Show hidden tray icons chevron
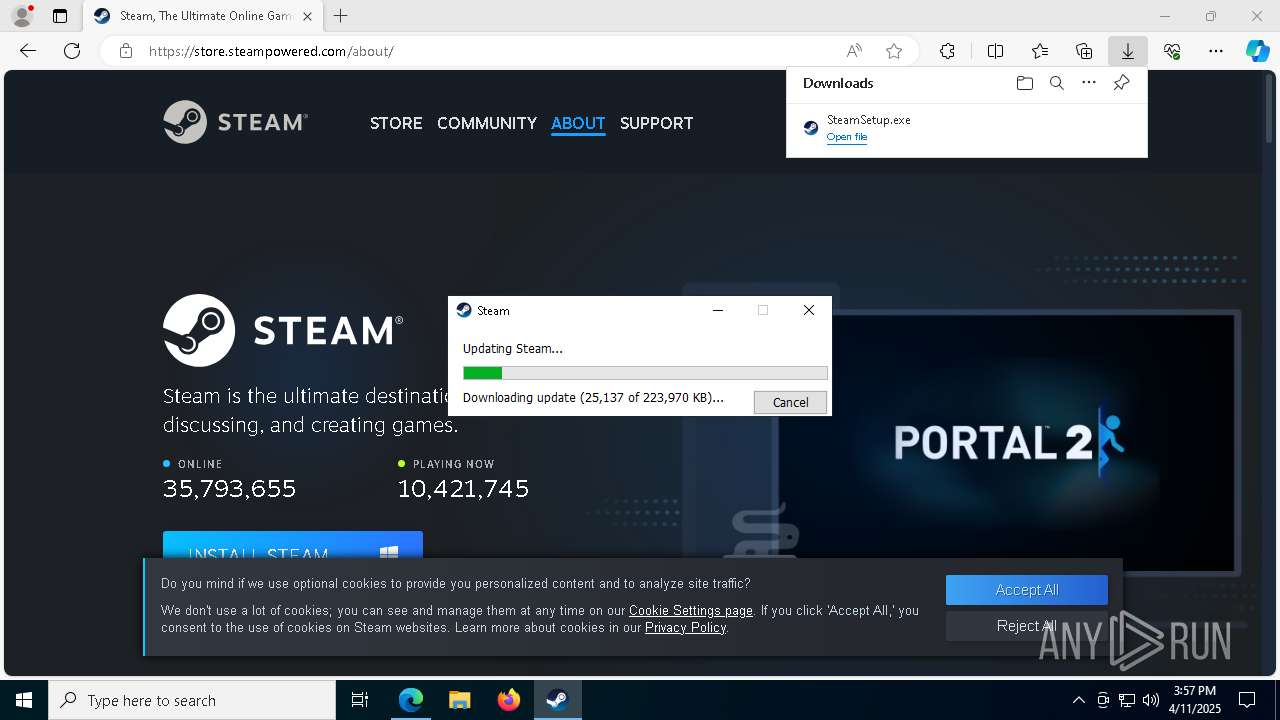The height and width of the screenshot is (720, 1280). (1078, 700)
